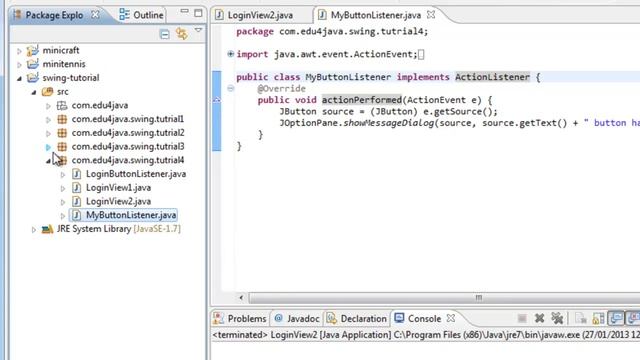Click JRE System Library icon

point(47,229)
